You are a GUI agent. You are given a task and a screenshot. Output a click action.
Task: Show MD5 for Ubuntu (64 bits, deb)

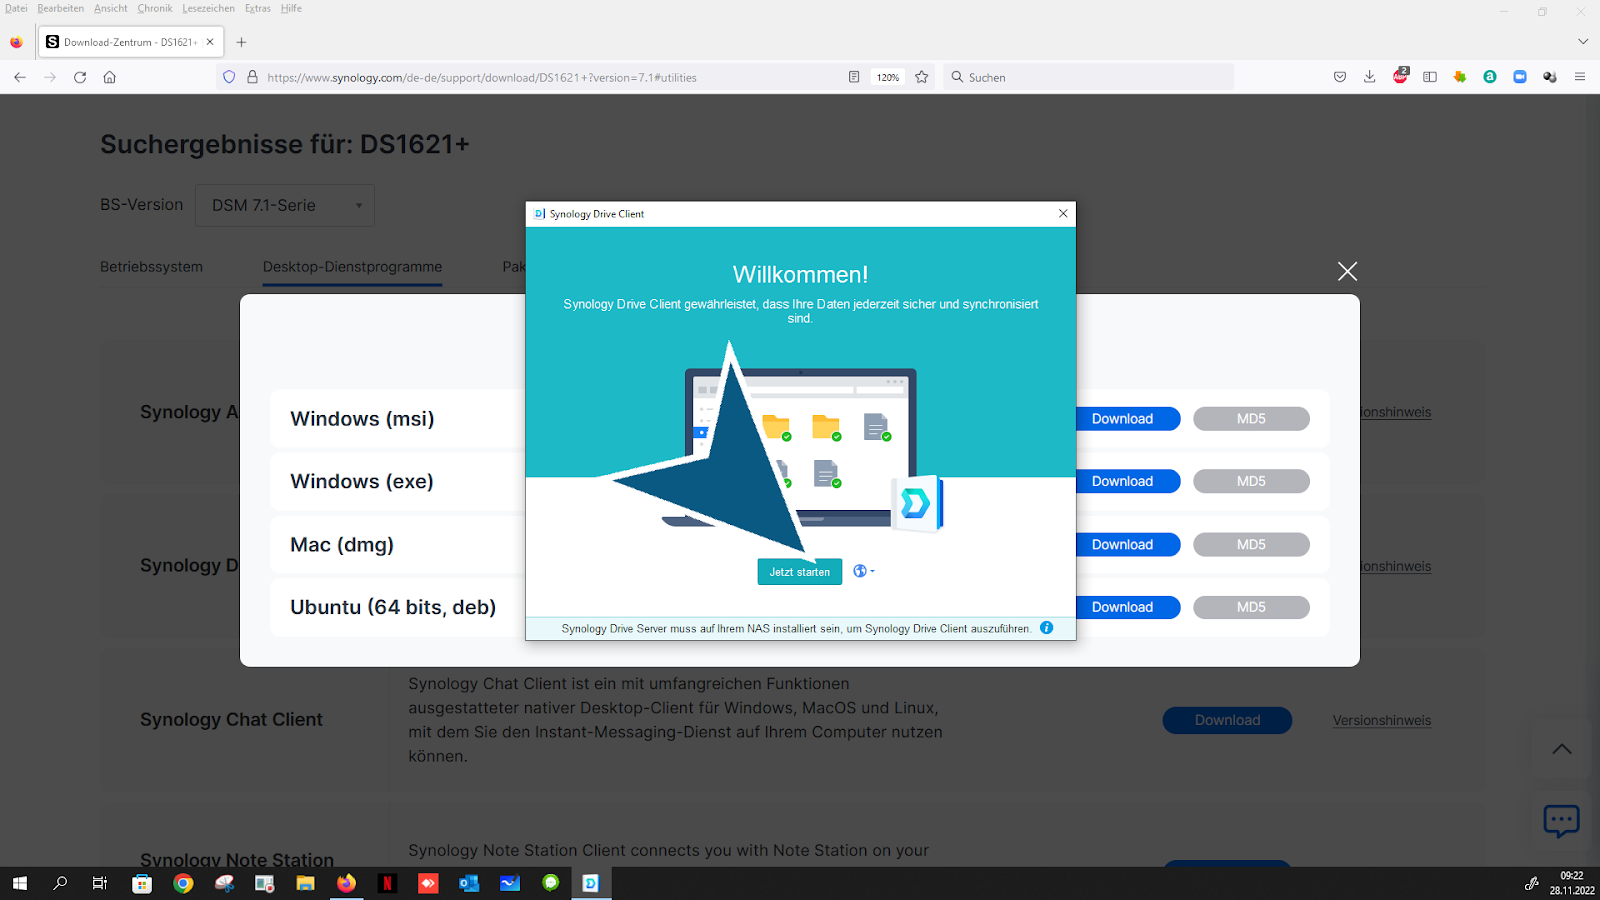click(x=1251, y=607)
